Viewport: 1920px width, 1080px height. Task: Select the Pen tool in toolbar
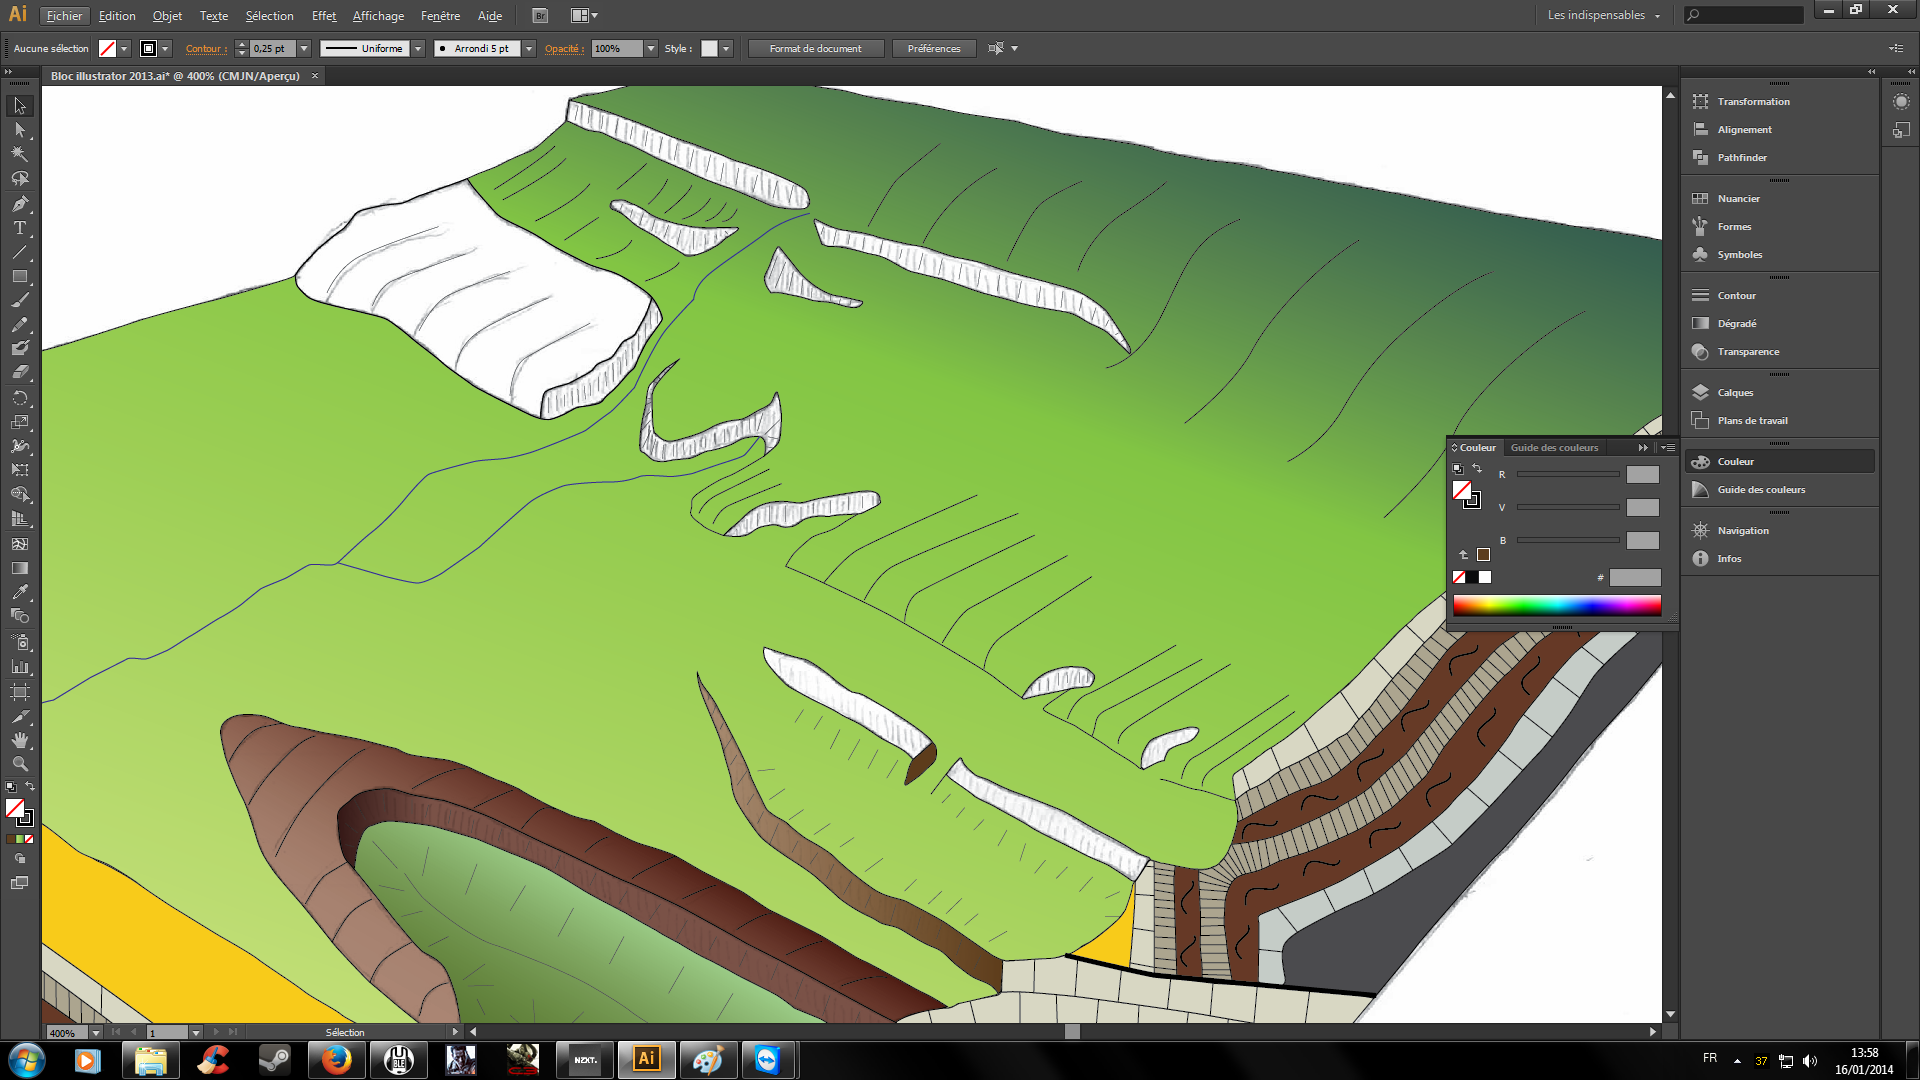coord(18,203)
